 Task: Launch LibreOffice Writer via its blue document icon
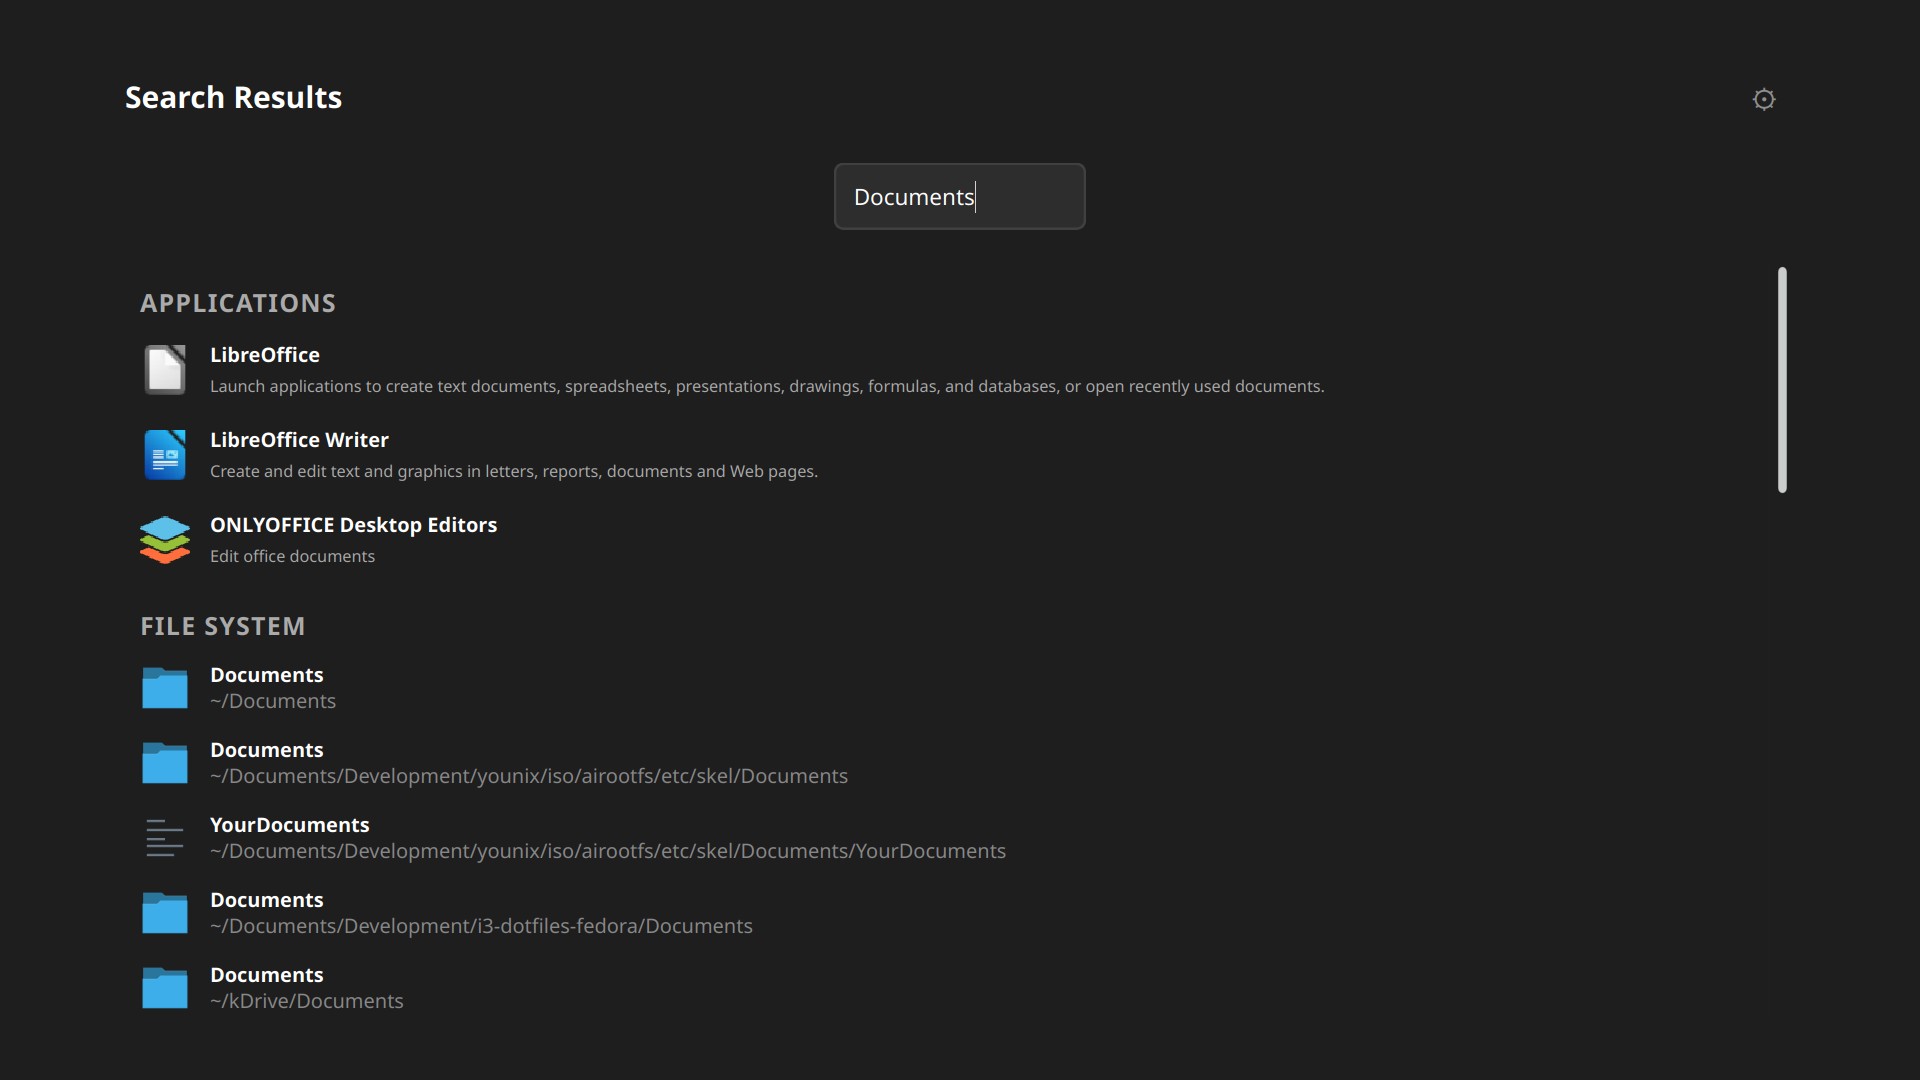[x=165, y=455]
